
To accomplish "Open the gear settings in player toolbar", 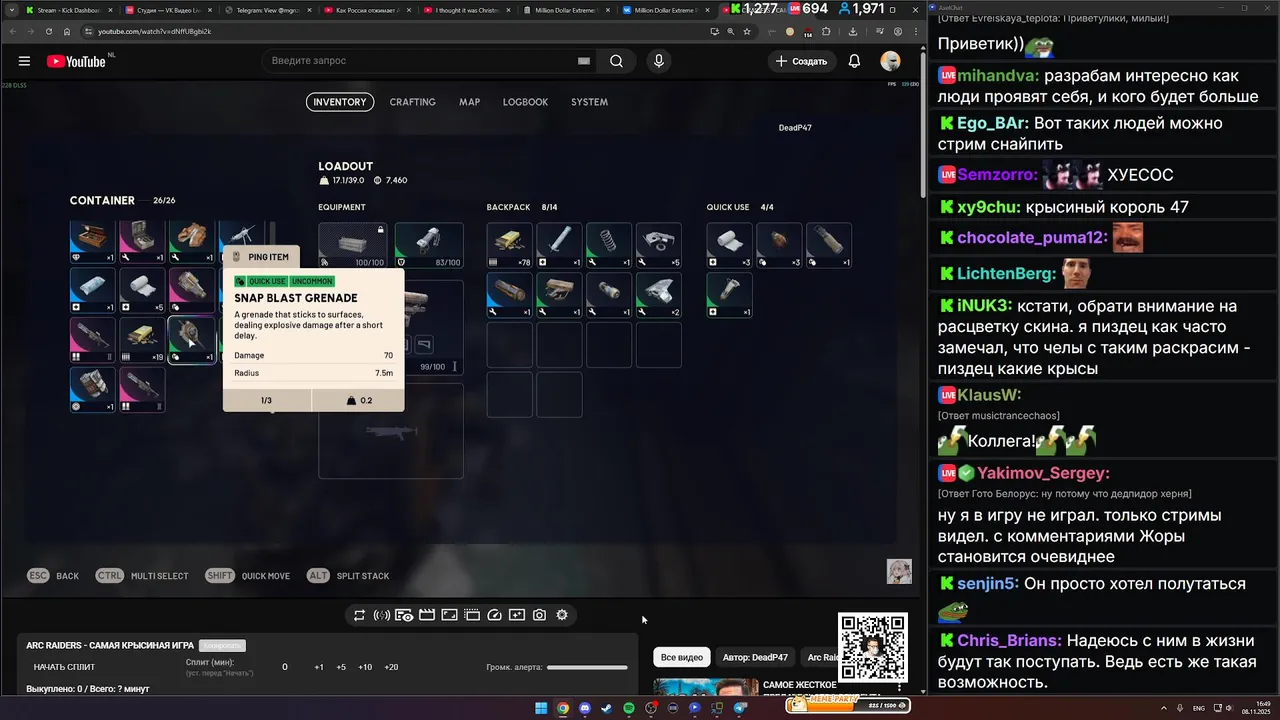I will 562,615.
